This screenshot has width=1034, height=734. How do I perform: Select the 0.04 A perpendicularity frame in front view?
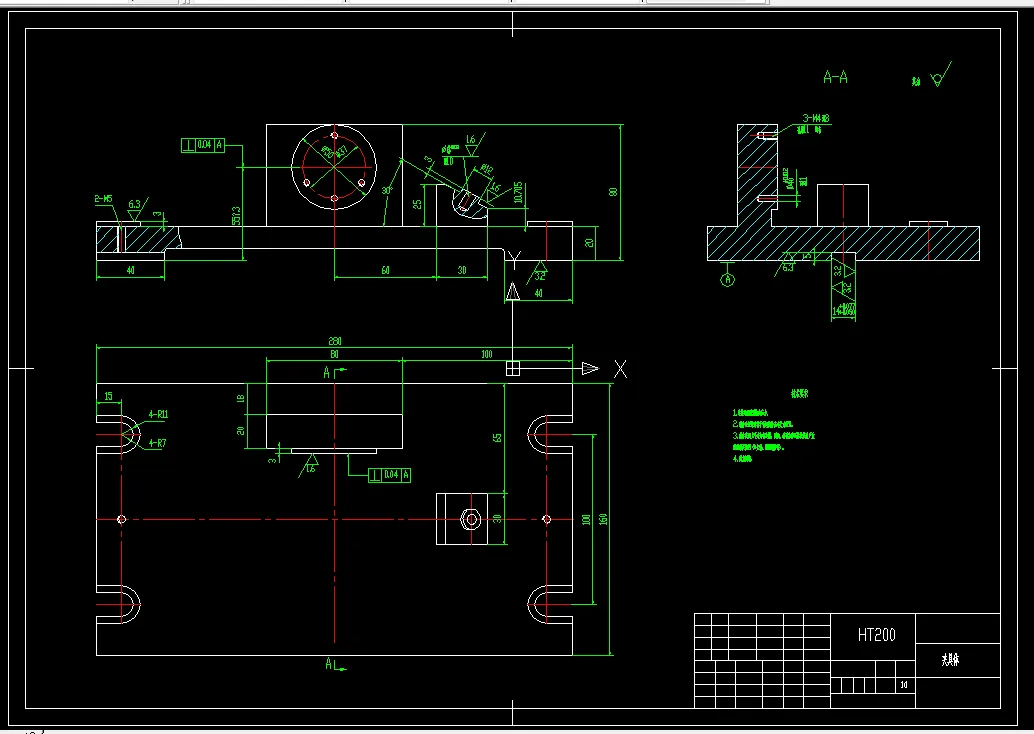tap(202, 144)
